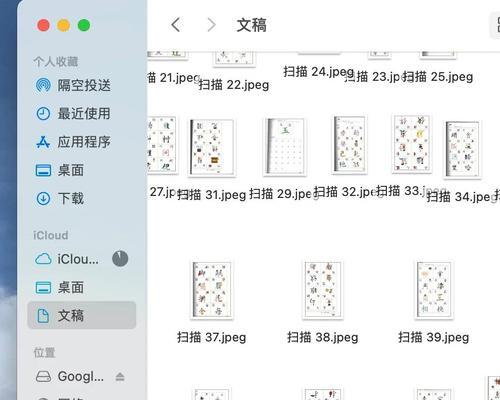The height and width of the screenshot is (400, 500).
Task: Minimize window with yellow button
Action: point(64,25)
